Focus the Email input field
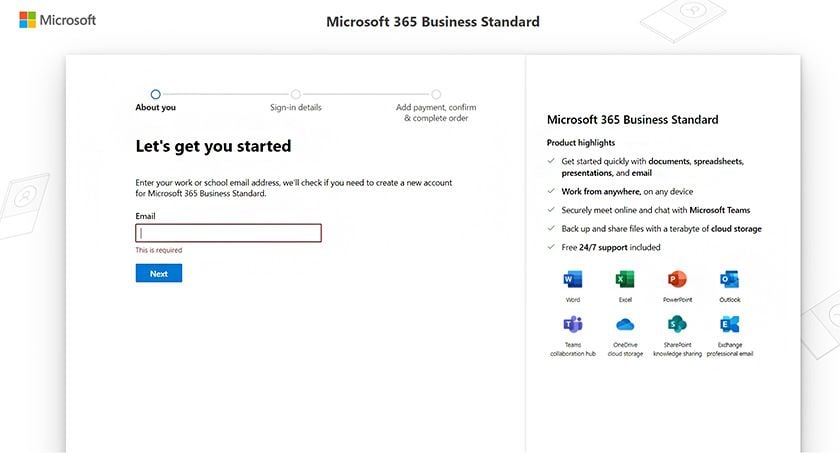Image resolution: width=840 pixels, height=453 pixels. pos(228,233)
